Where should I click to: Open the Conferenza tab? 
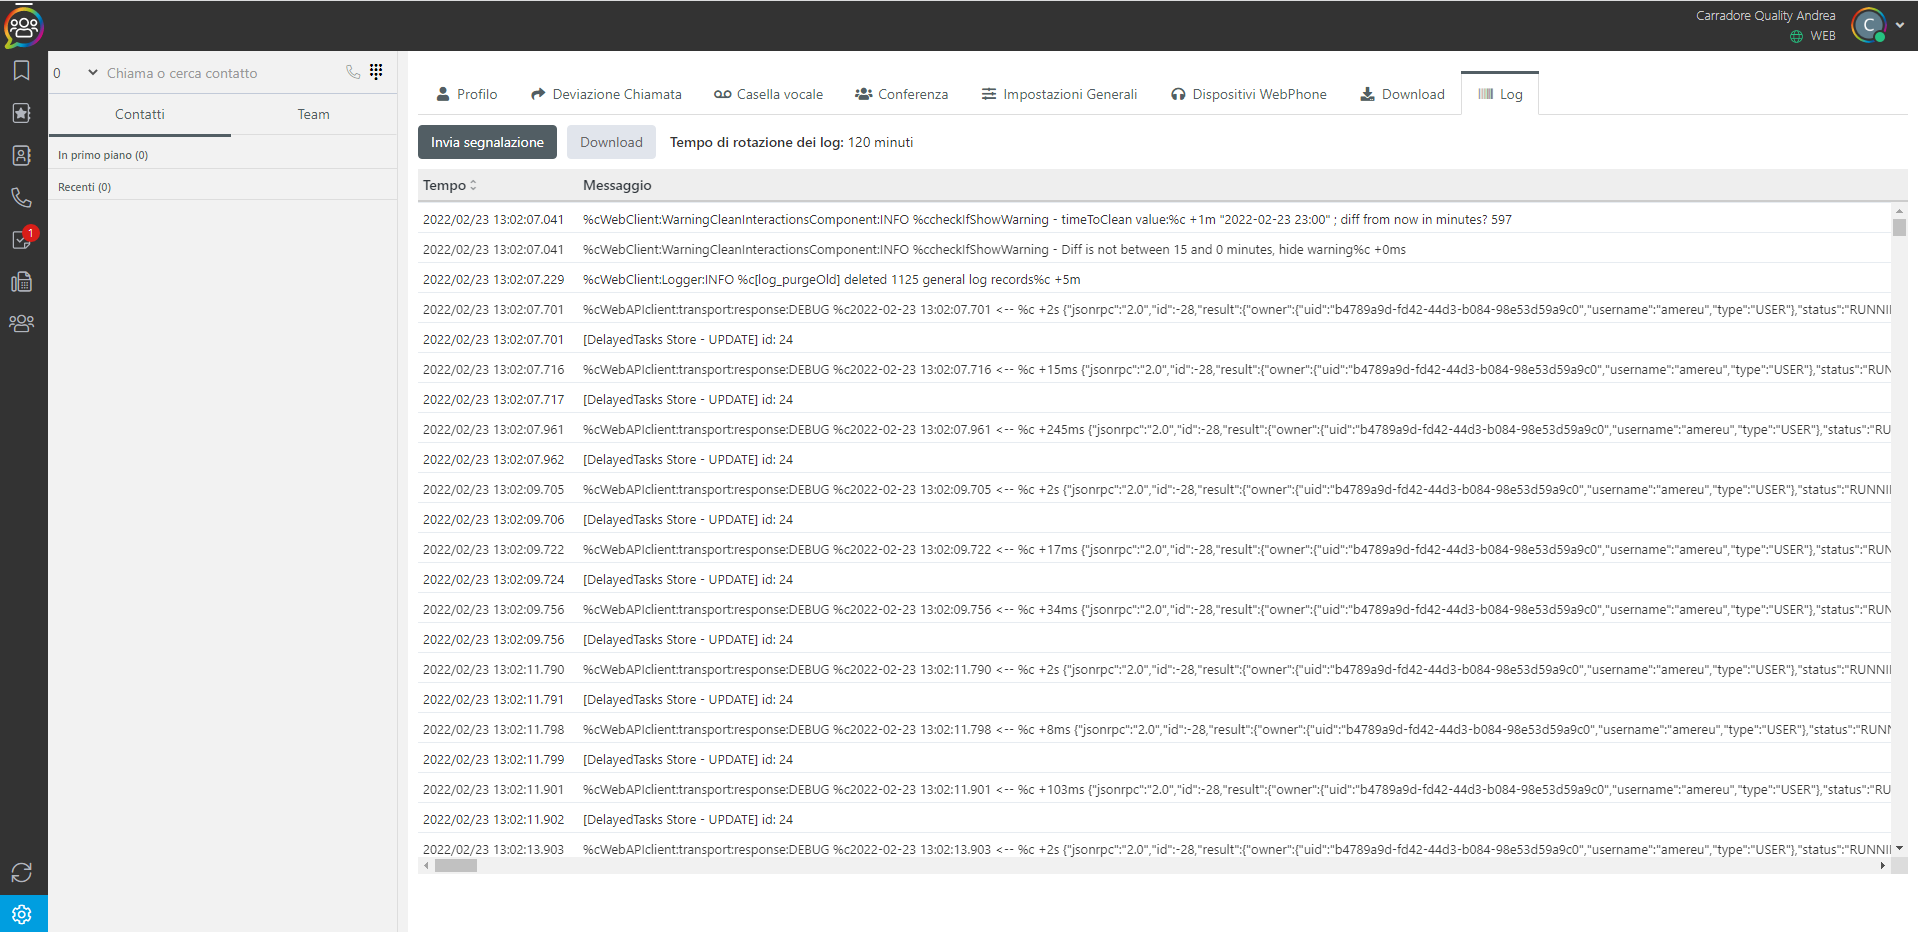901,94
